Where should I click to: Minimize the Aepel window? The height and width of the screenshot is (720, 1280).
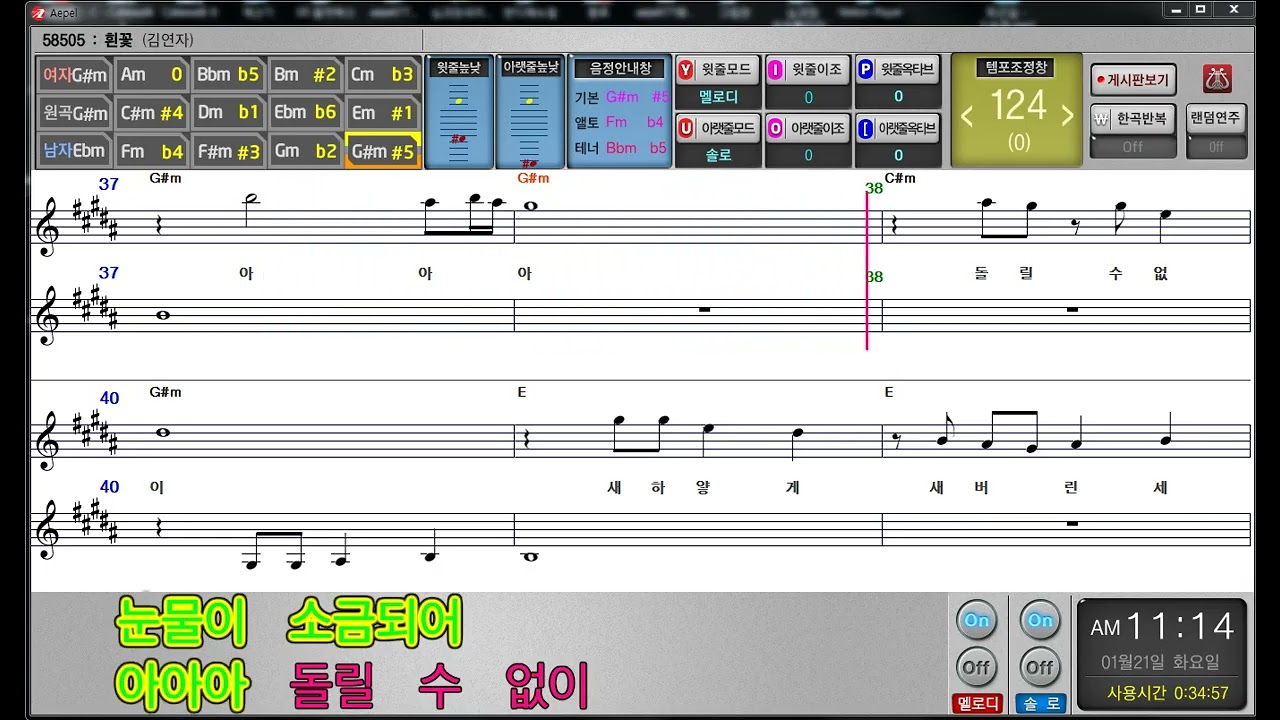pos(1174,10)
